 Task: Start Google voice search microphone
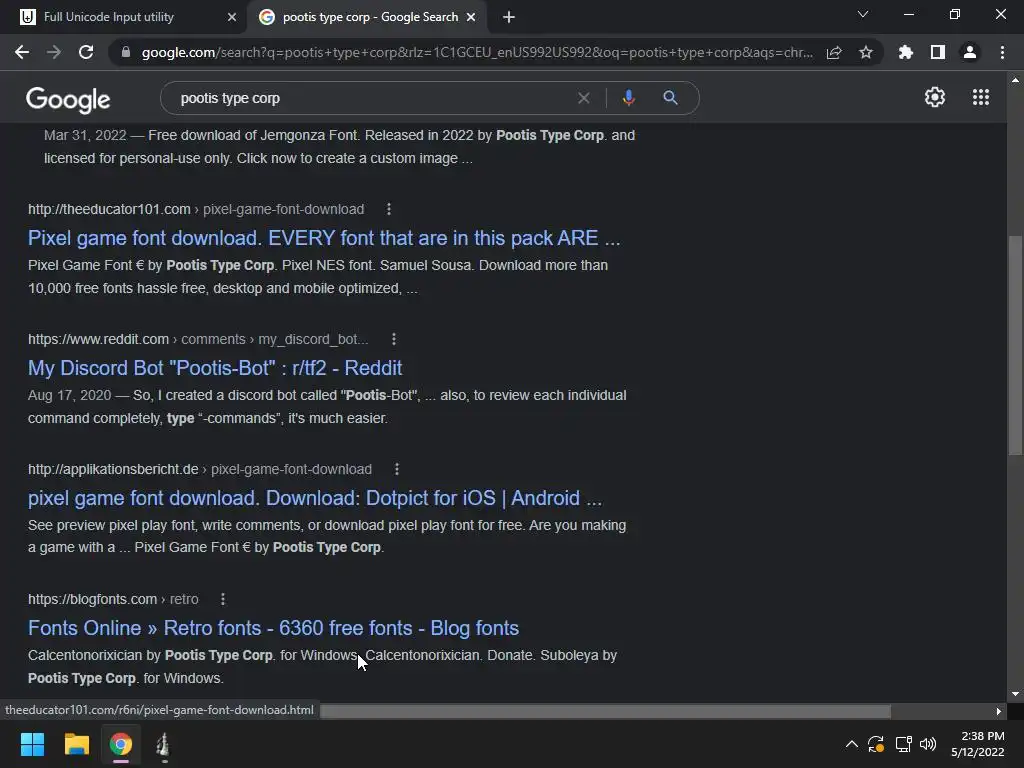click(628, 98)
